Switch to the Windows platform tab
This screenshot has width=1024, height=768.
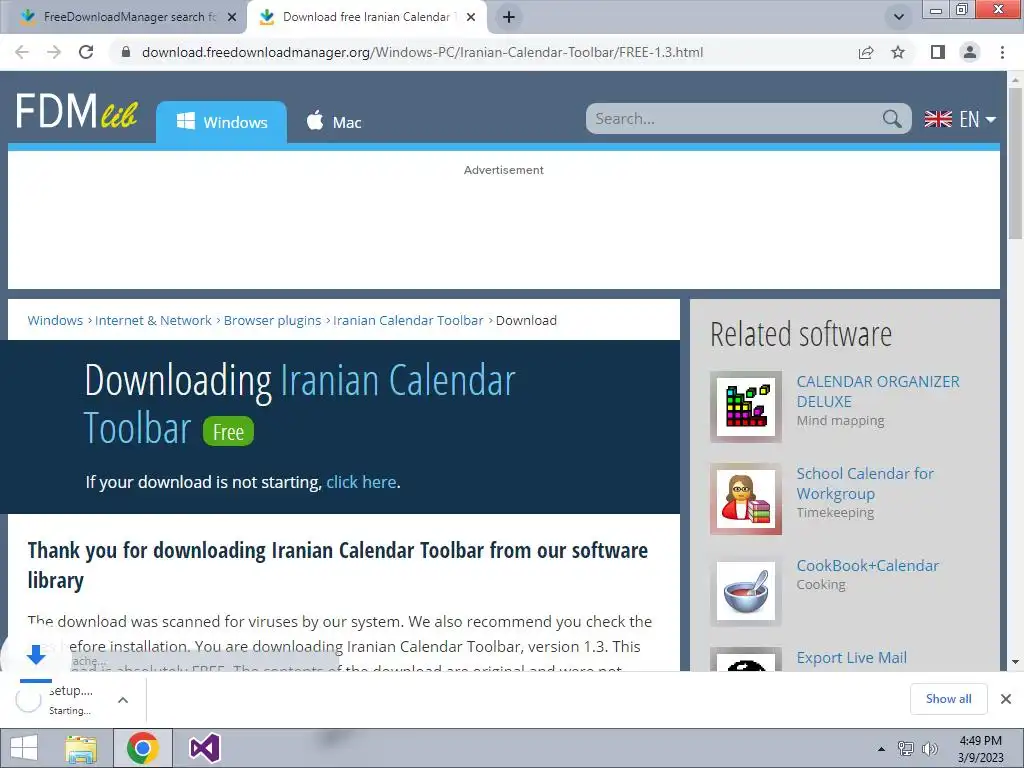tap(221, 122)
